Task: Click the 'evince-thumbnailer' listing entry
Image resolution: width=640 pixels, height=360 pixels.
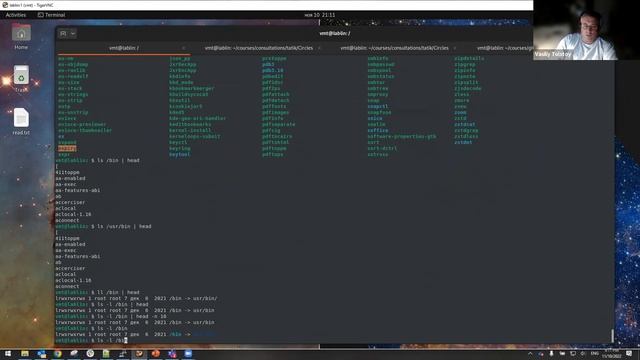Action: click(85, 130)
